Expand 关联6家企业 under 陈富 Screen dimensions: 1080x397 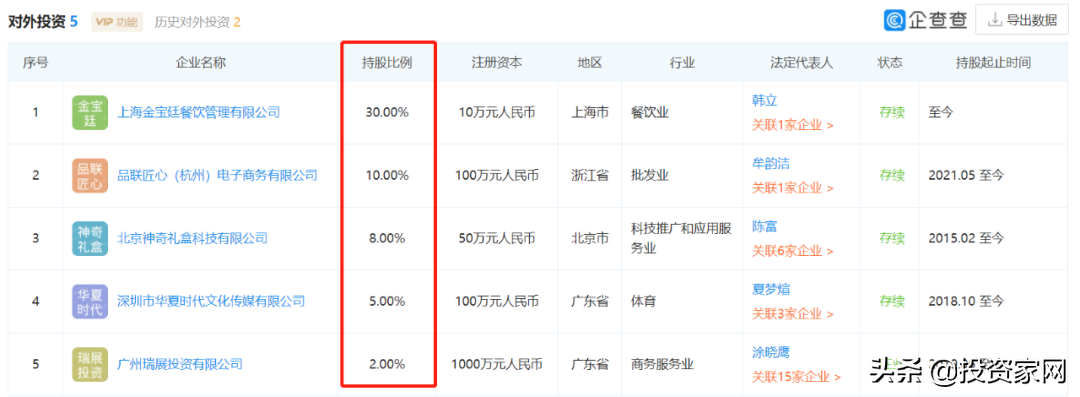tap(792, 252)
